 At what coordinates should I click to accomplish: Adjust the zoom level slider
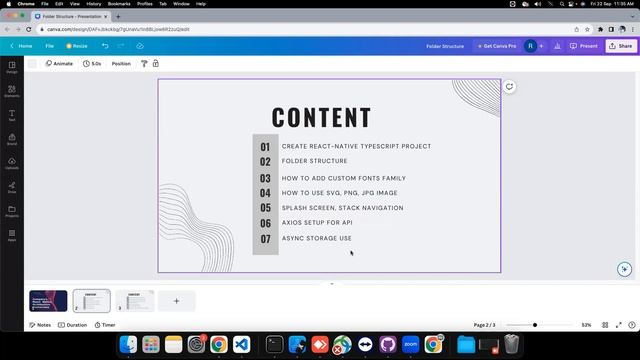click(535, 325)
